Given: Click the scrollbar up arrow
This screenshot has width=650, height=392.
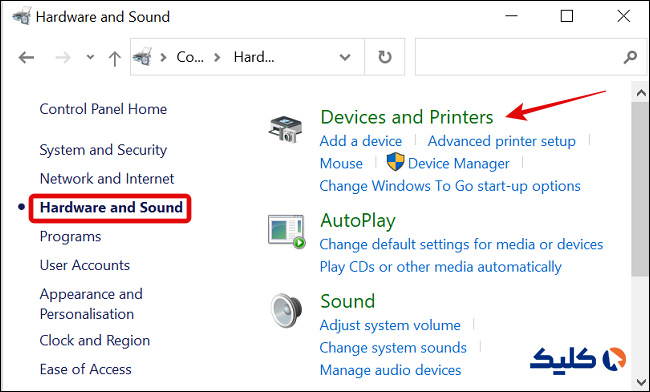Looking at the screenshot, I should point(640,93).
